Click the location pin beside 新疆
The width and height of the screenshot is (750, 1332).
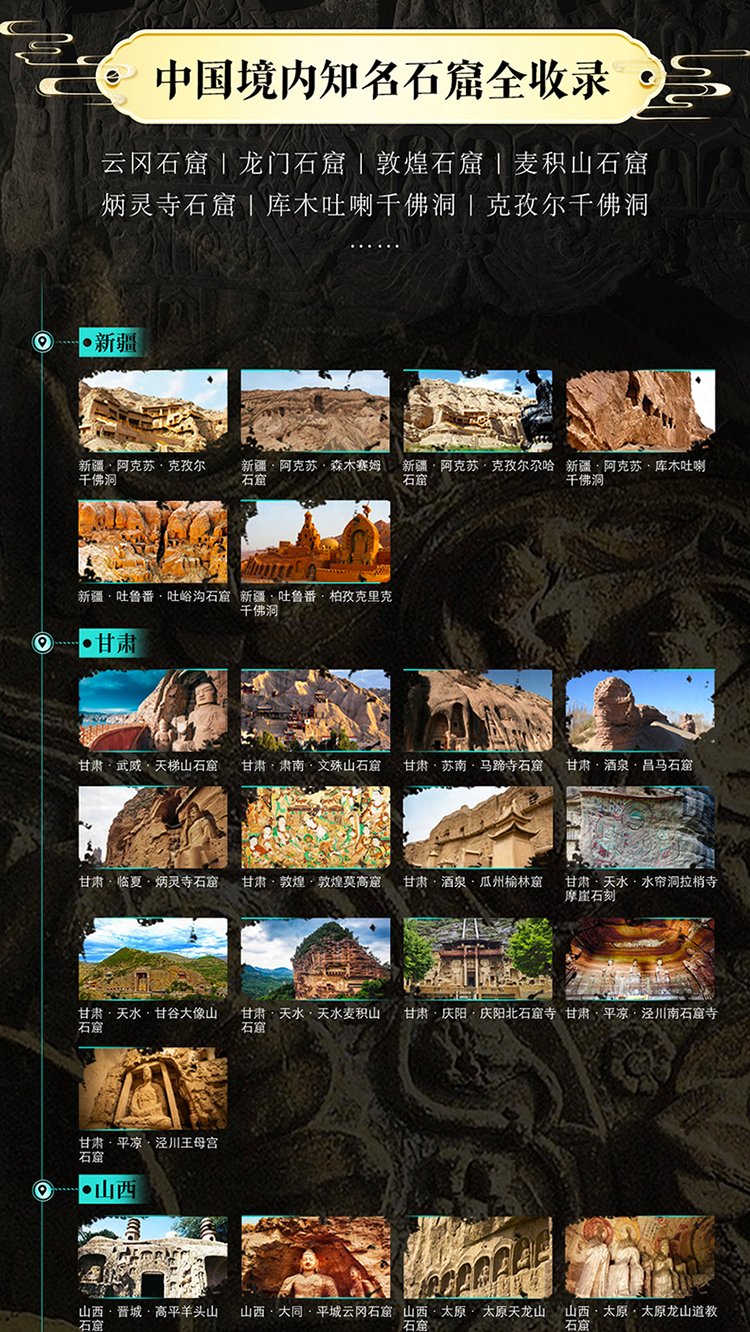point(42,343)
